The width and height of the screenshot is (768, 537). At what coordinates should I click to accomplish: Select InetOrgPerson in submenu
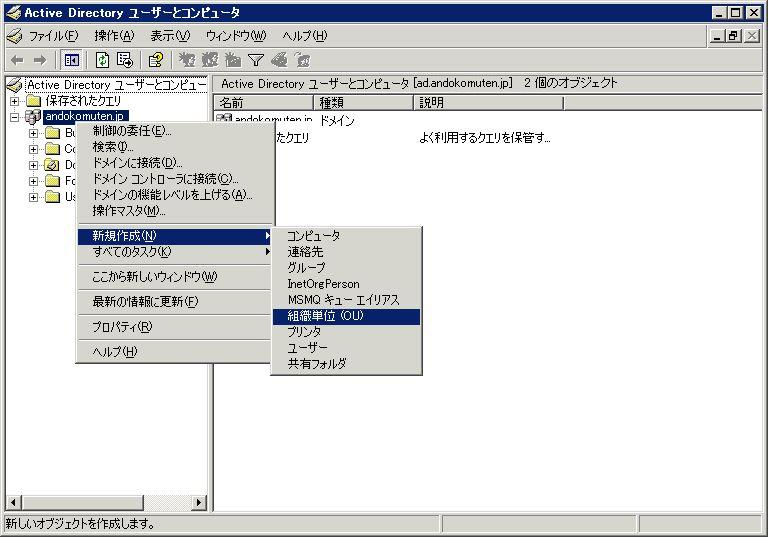[x=346, y=284]
